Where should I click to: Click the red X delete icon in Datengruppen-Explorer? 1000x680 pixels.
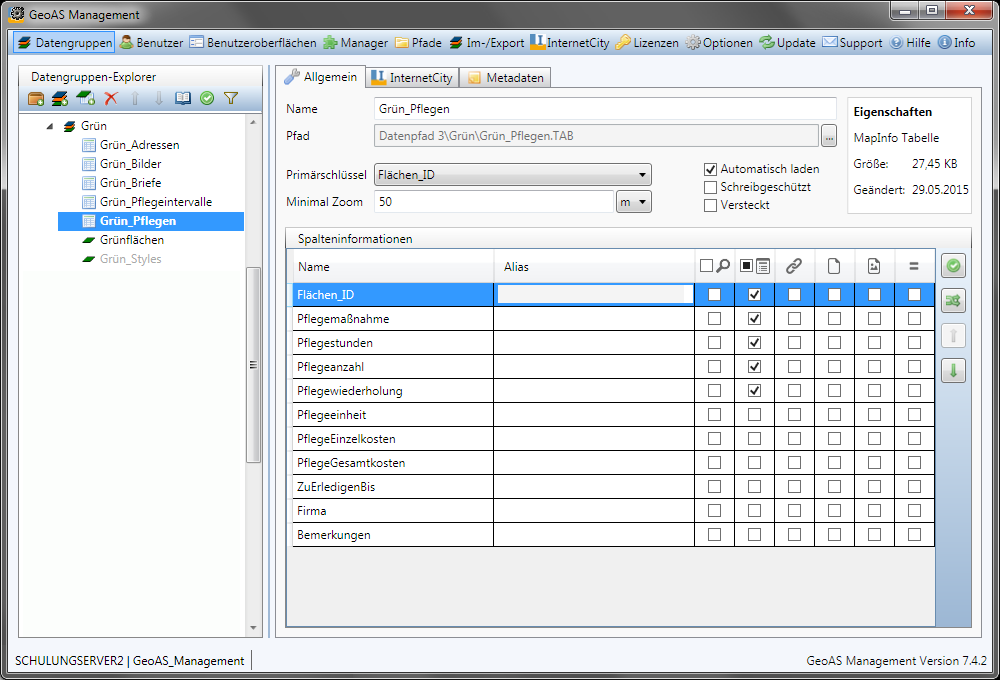click(x=111, y=98)
